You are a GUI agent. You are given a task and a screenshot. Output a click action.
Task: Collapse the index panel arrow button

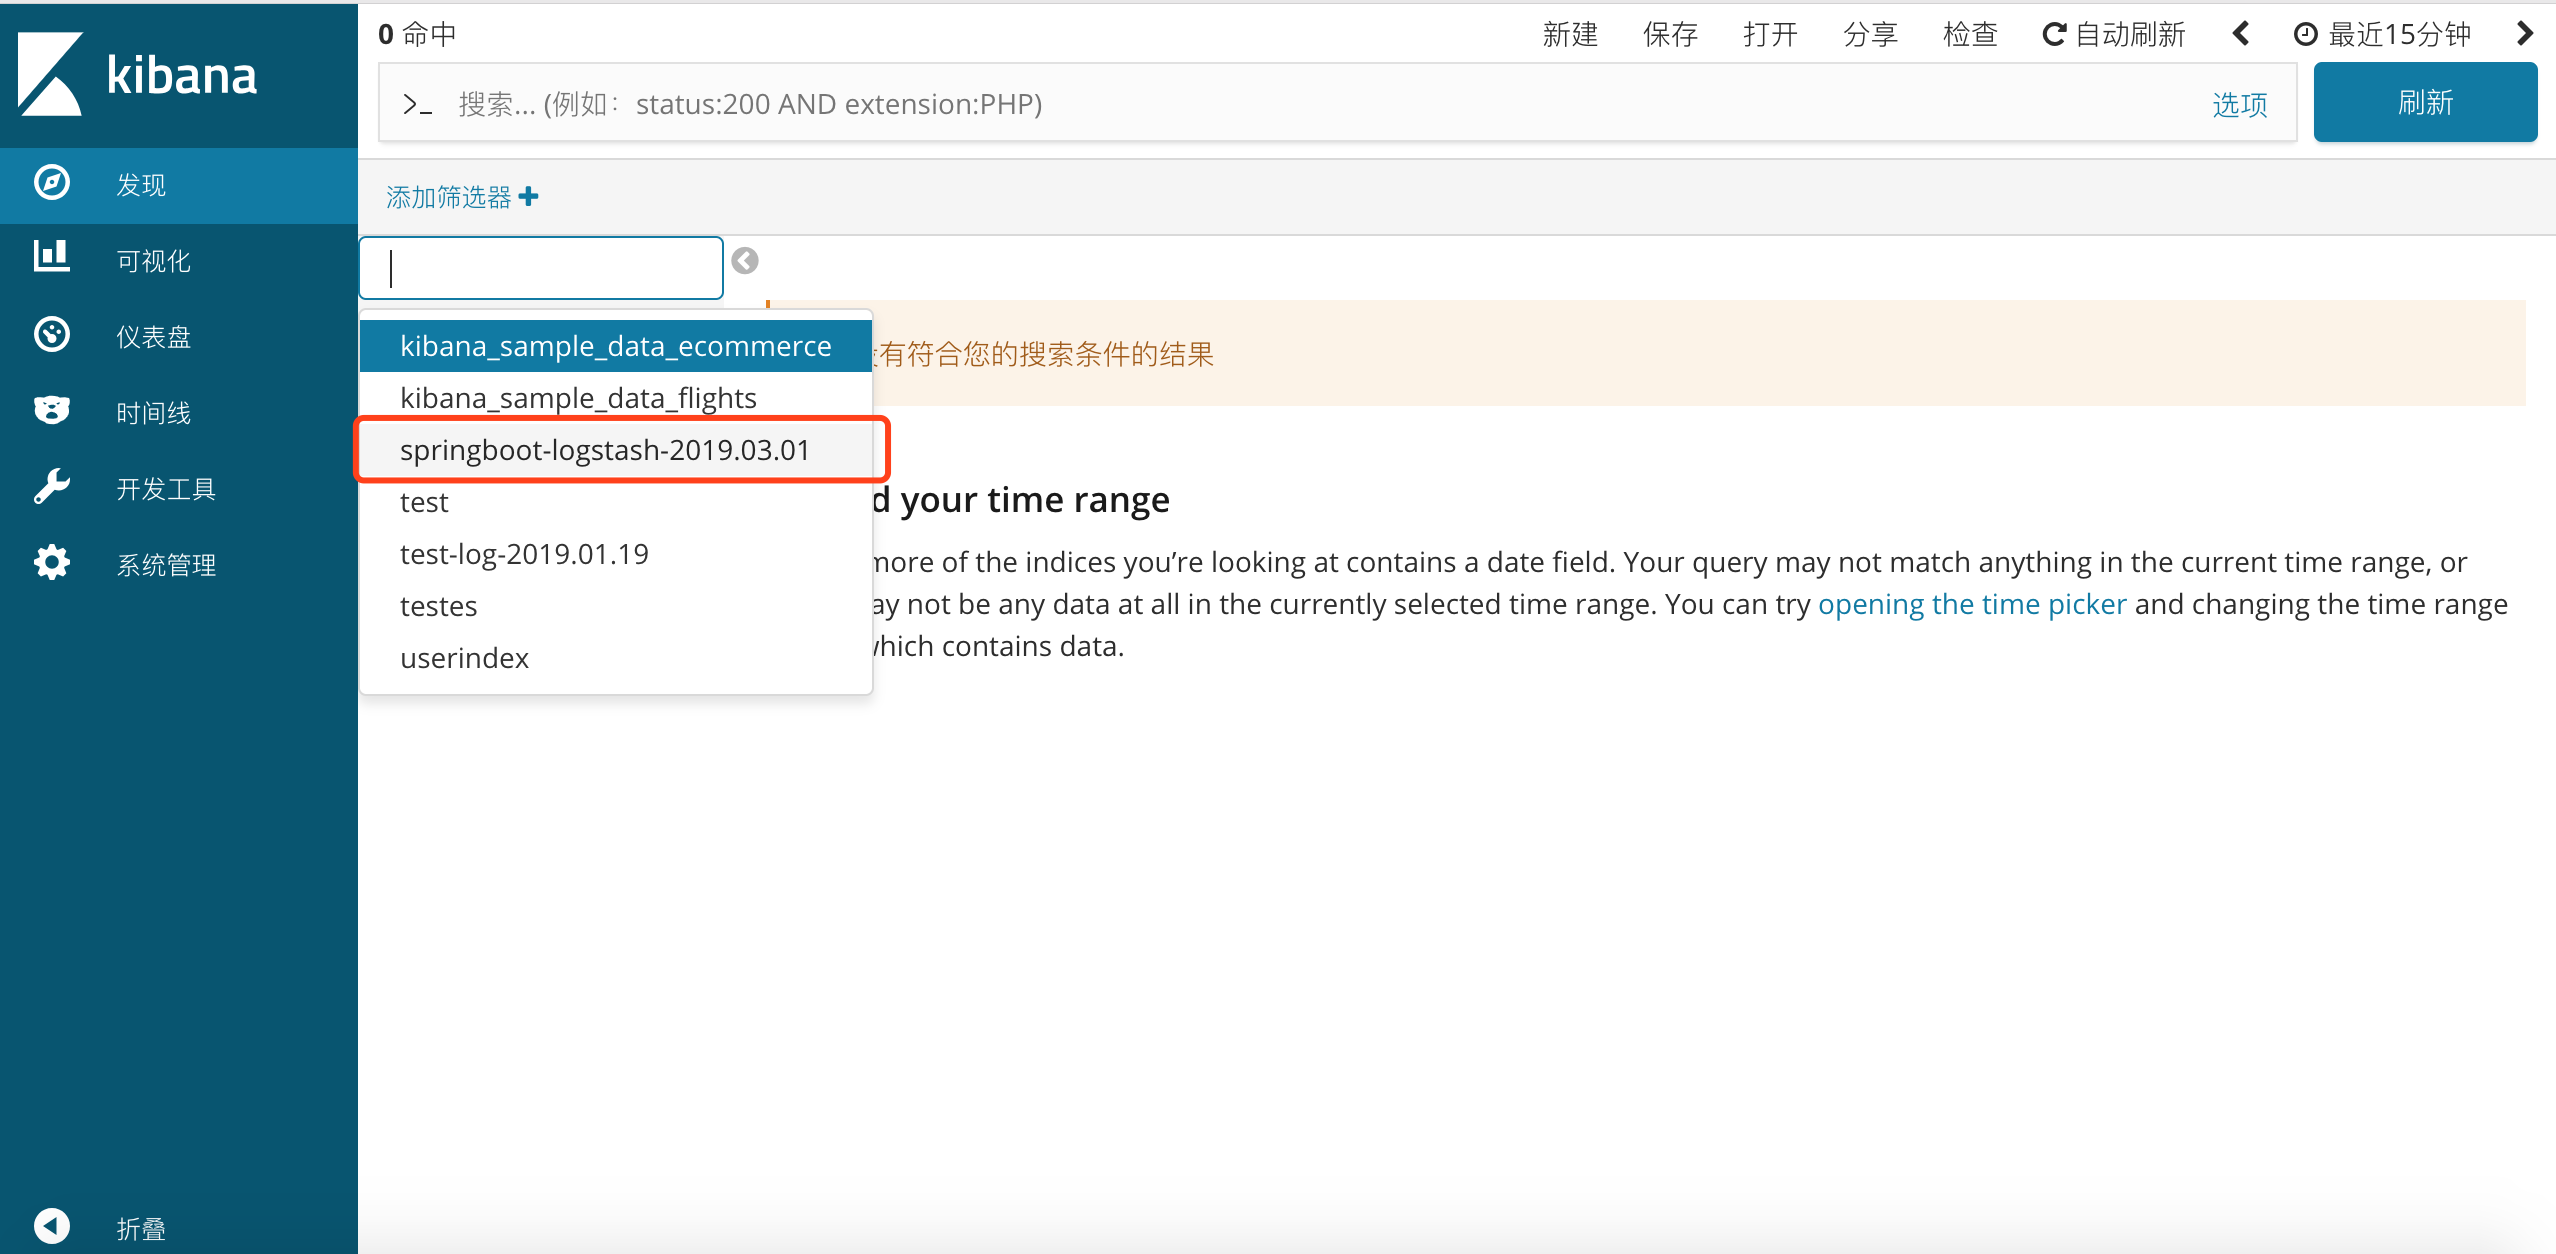click(745, 261)
